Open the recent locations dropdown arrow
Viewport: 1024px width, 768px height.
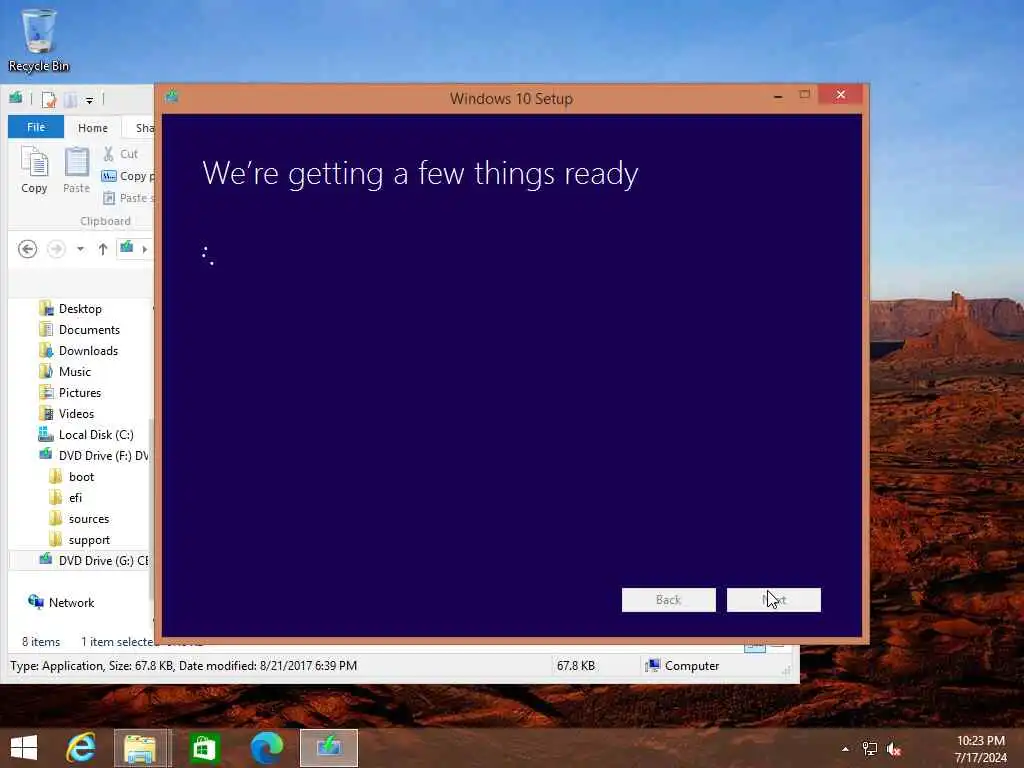pos(80,249)
